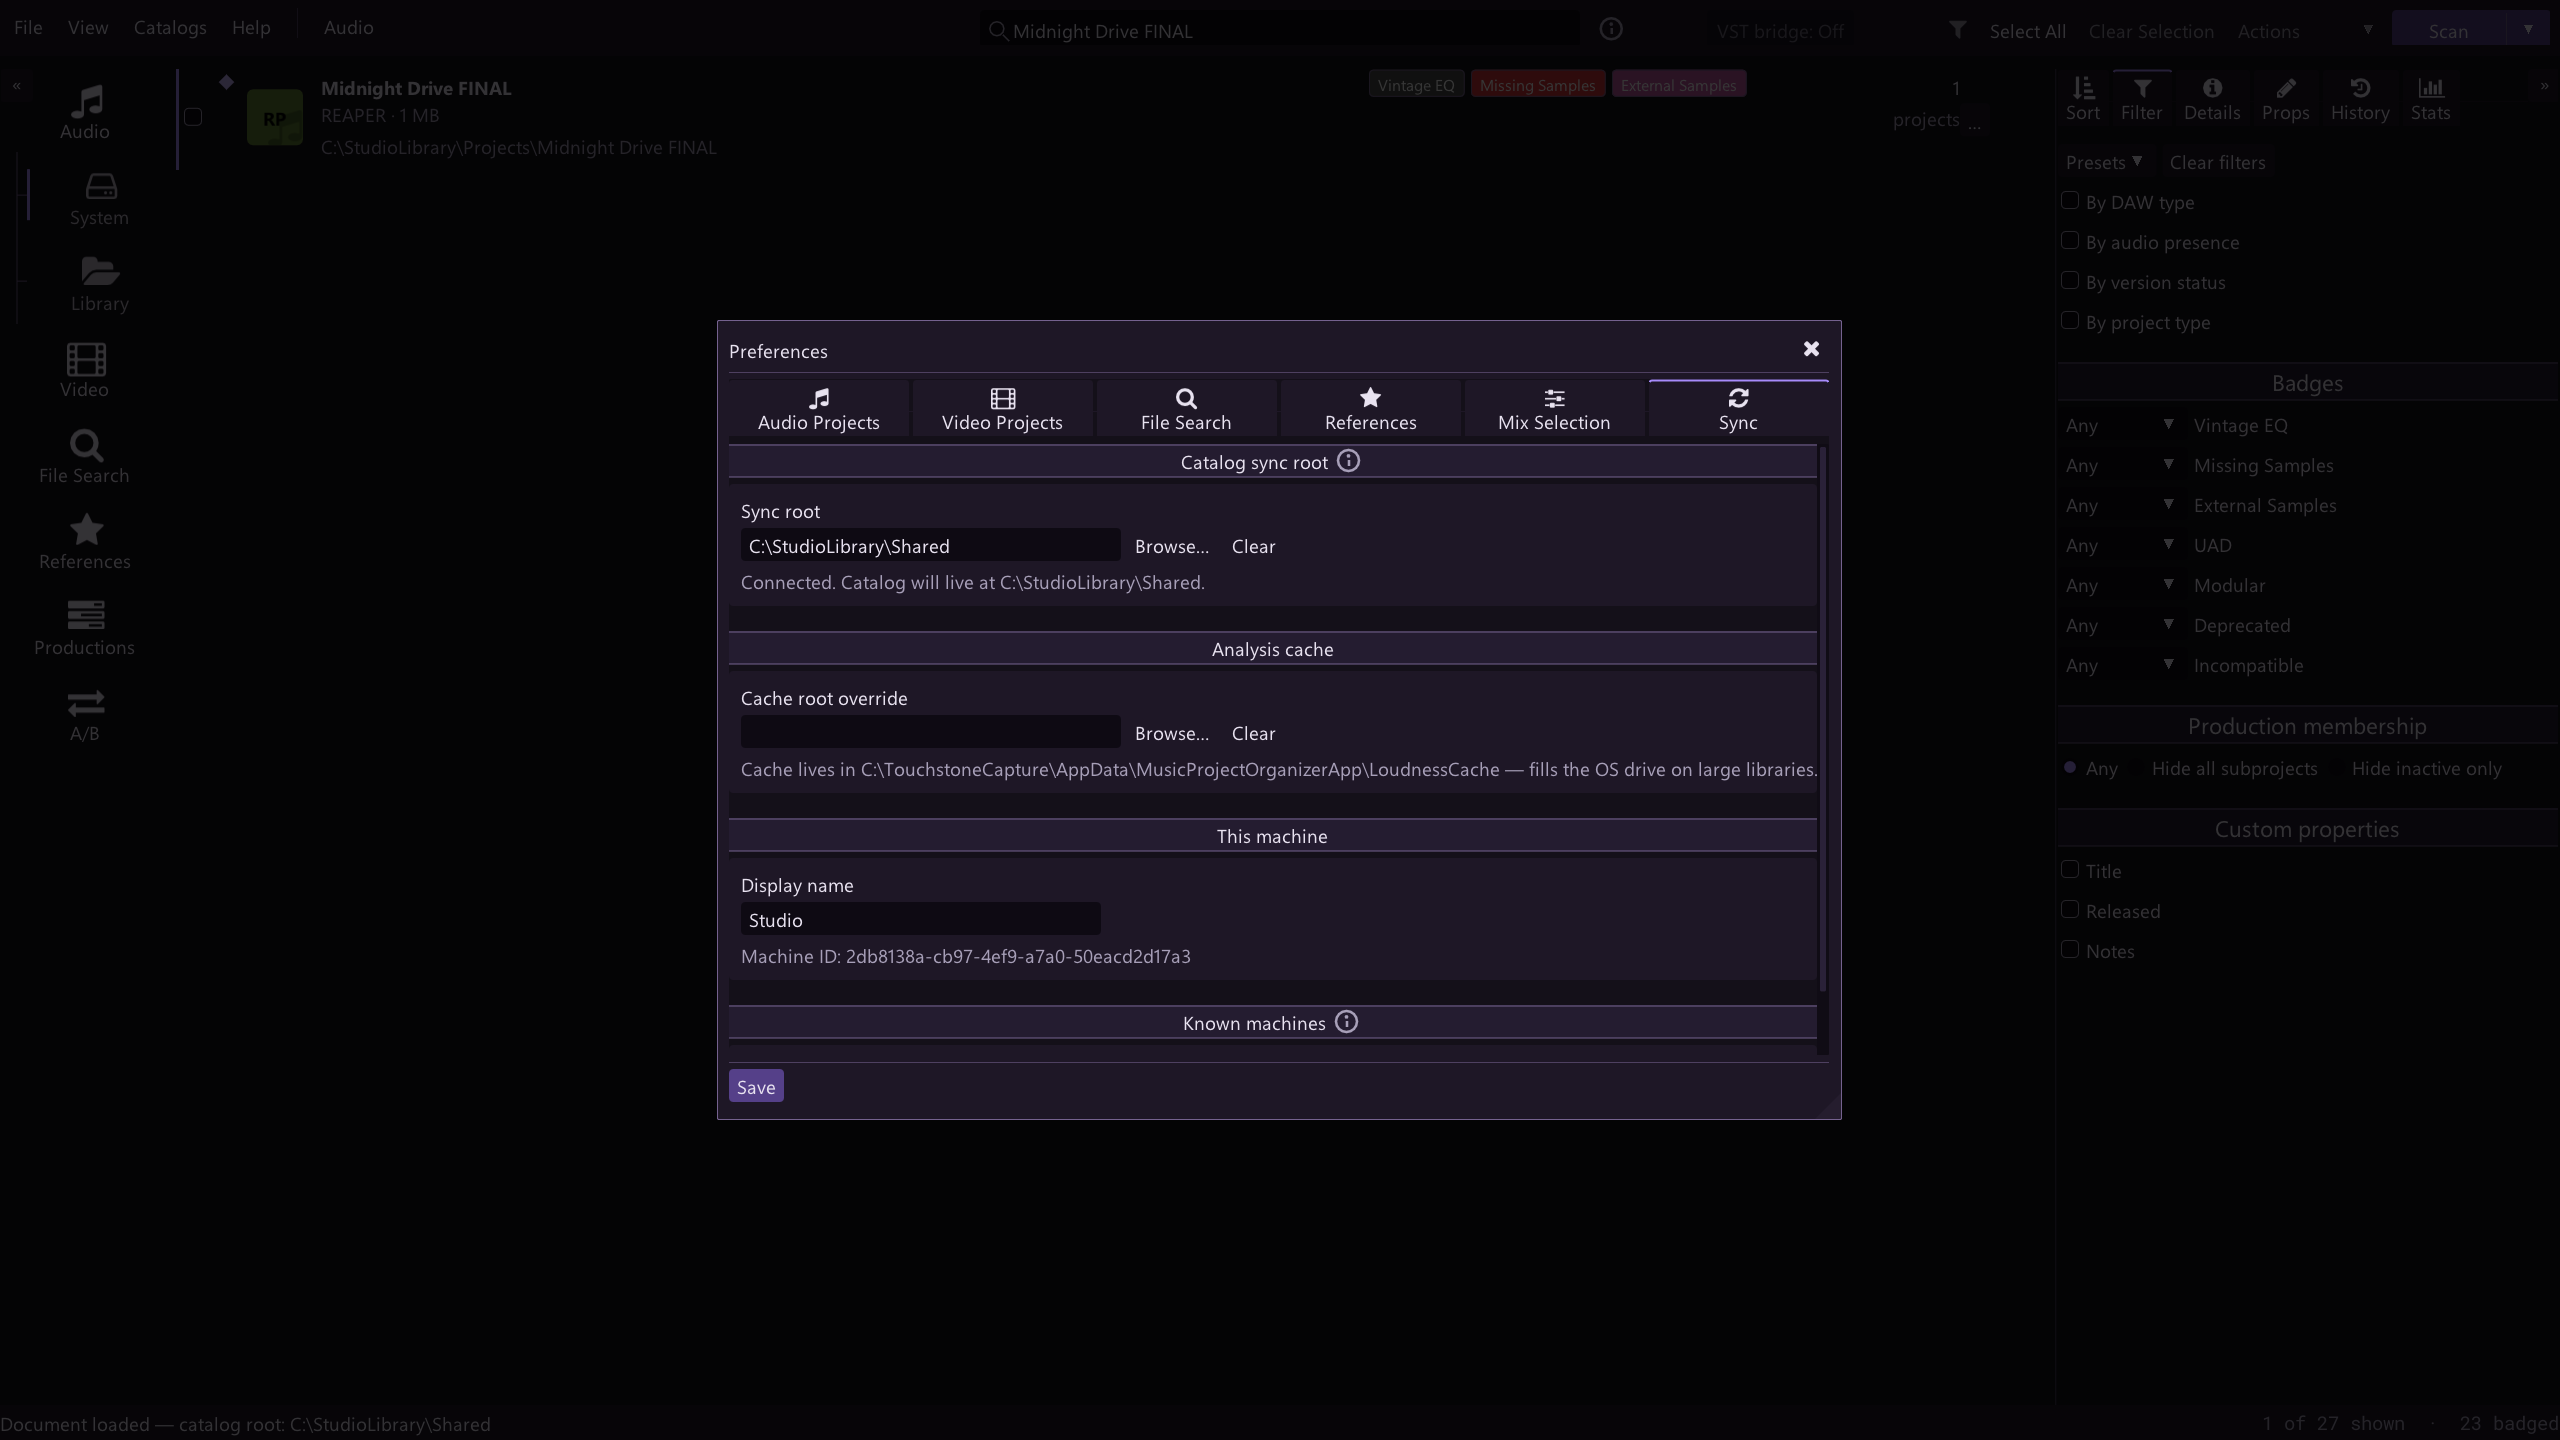Tick the Midnight Drive FINAL project checkbox
This screenshot has width=2560, height=1440.
(x=193, y=117)
